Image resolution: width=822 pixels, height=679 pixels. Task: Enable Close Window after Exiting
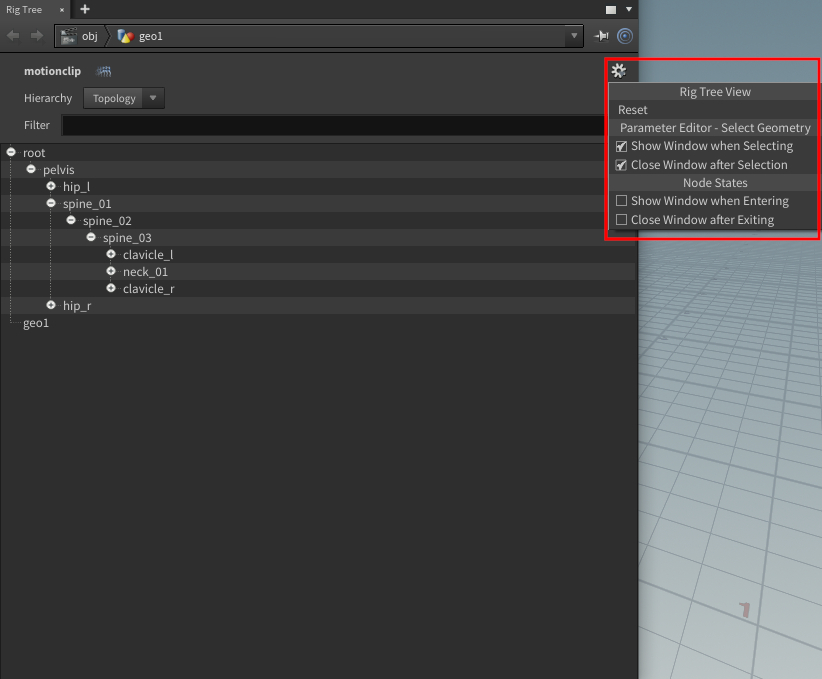pyautogui.click(x=622, y=220)
